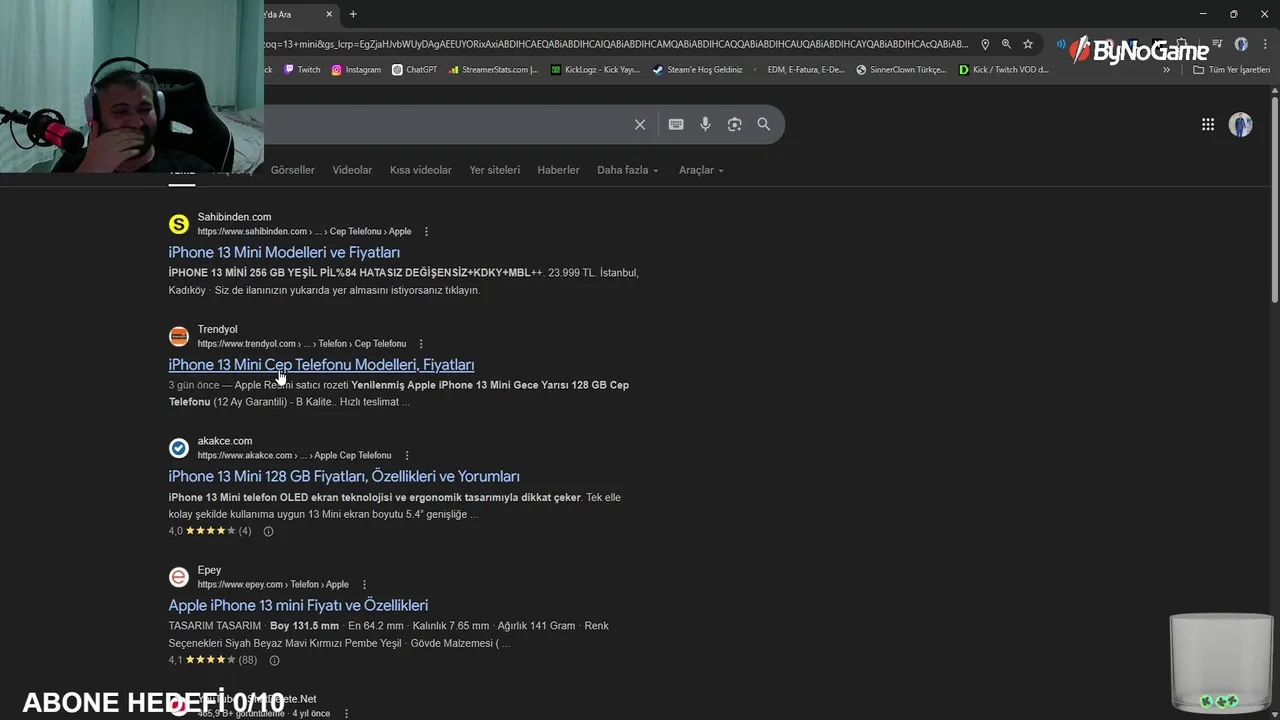Image resolution: width=1280 pixels, height=720 pixels.
Task: Expand the Daha fazla dropdown
Action: click(628, 170)
